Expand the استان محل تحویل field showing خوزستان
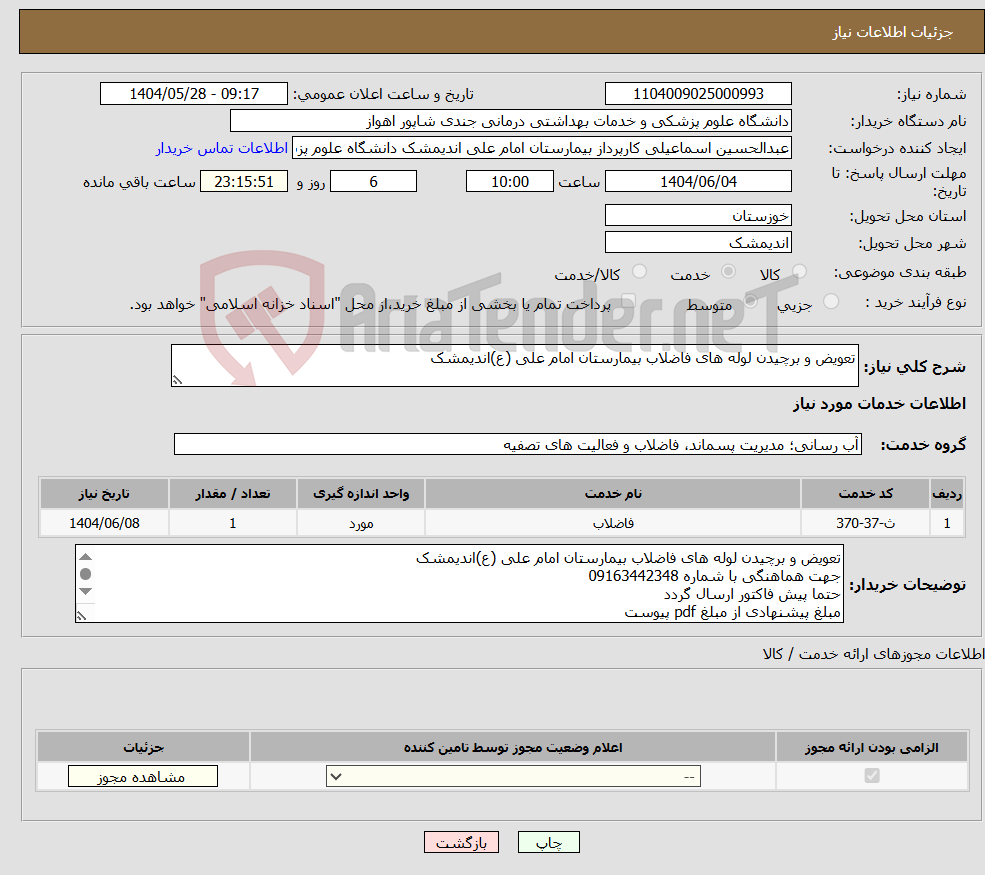985x875 pixels. [x=698, y=214]
